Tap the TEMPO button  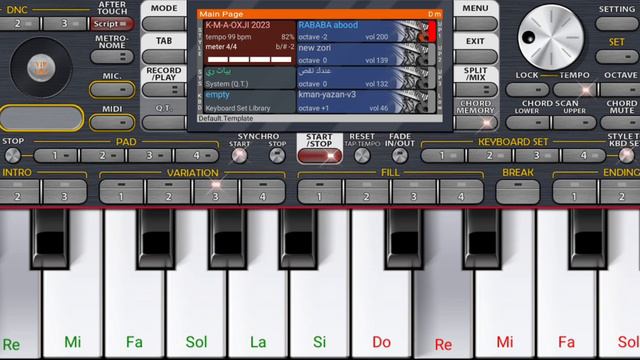(x=575, y=89)
